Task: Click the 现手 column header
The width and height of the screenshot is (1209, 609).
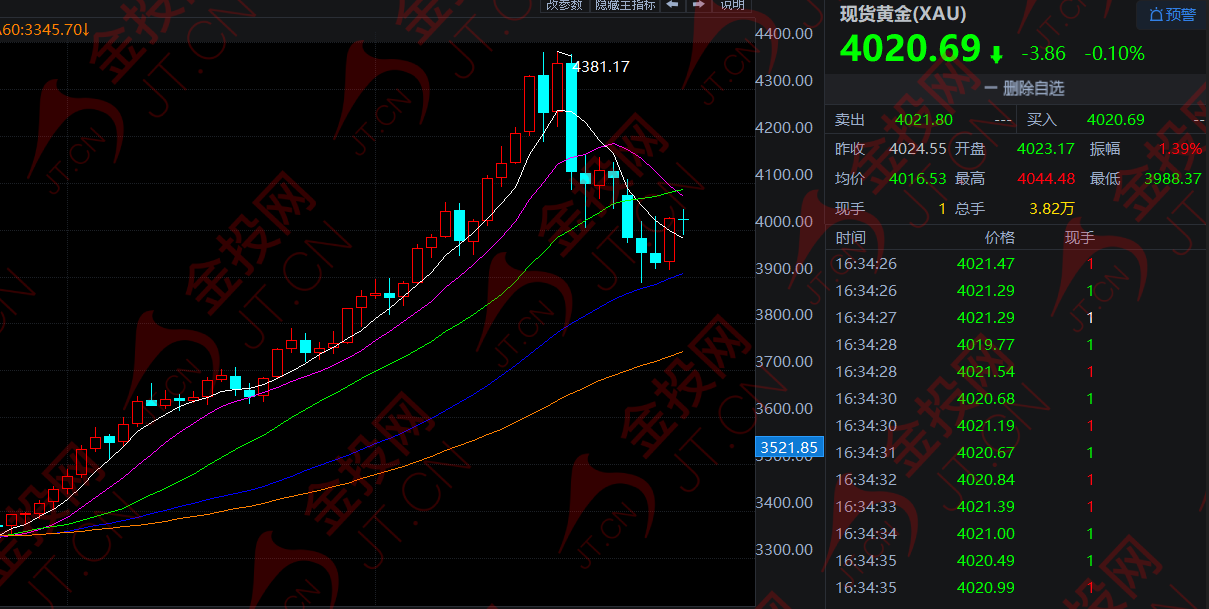Action: tap(1080, 238)
